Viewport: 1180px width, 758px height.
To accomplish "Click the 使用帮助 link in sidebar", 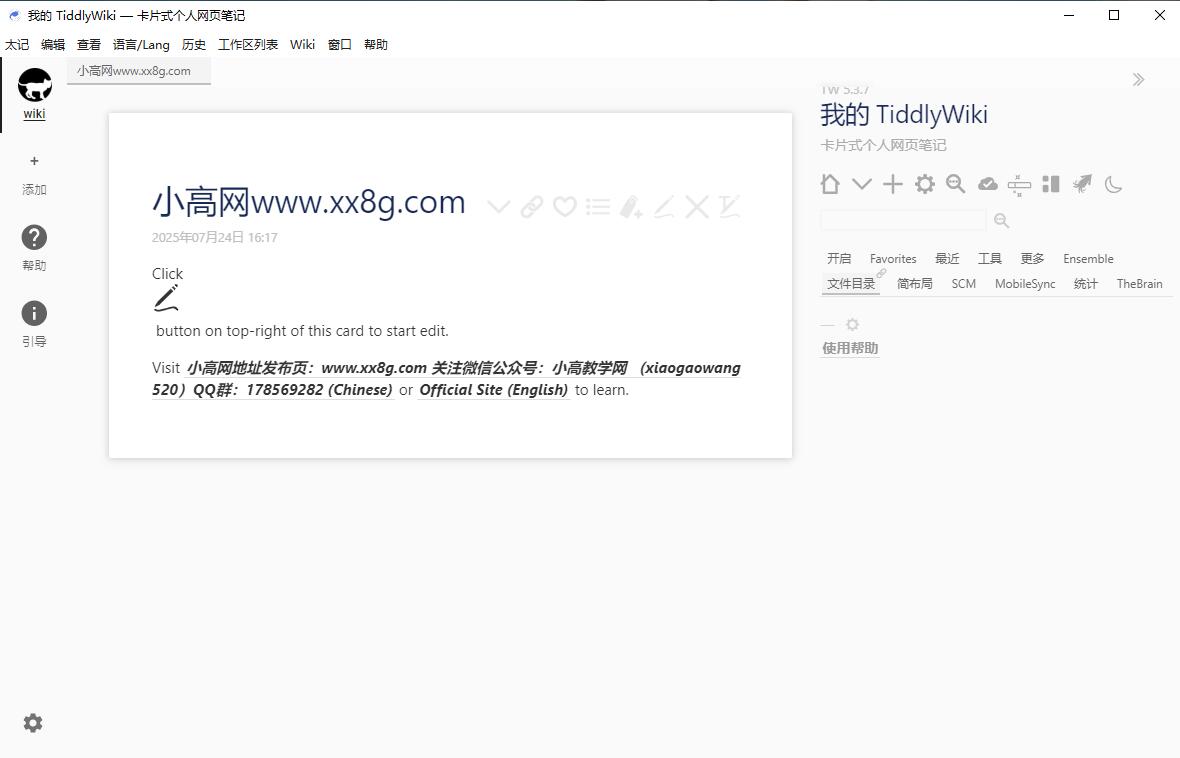I will (850, 348).
